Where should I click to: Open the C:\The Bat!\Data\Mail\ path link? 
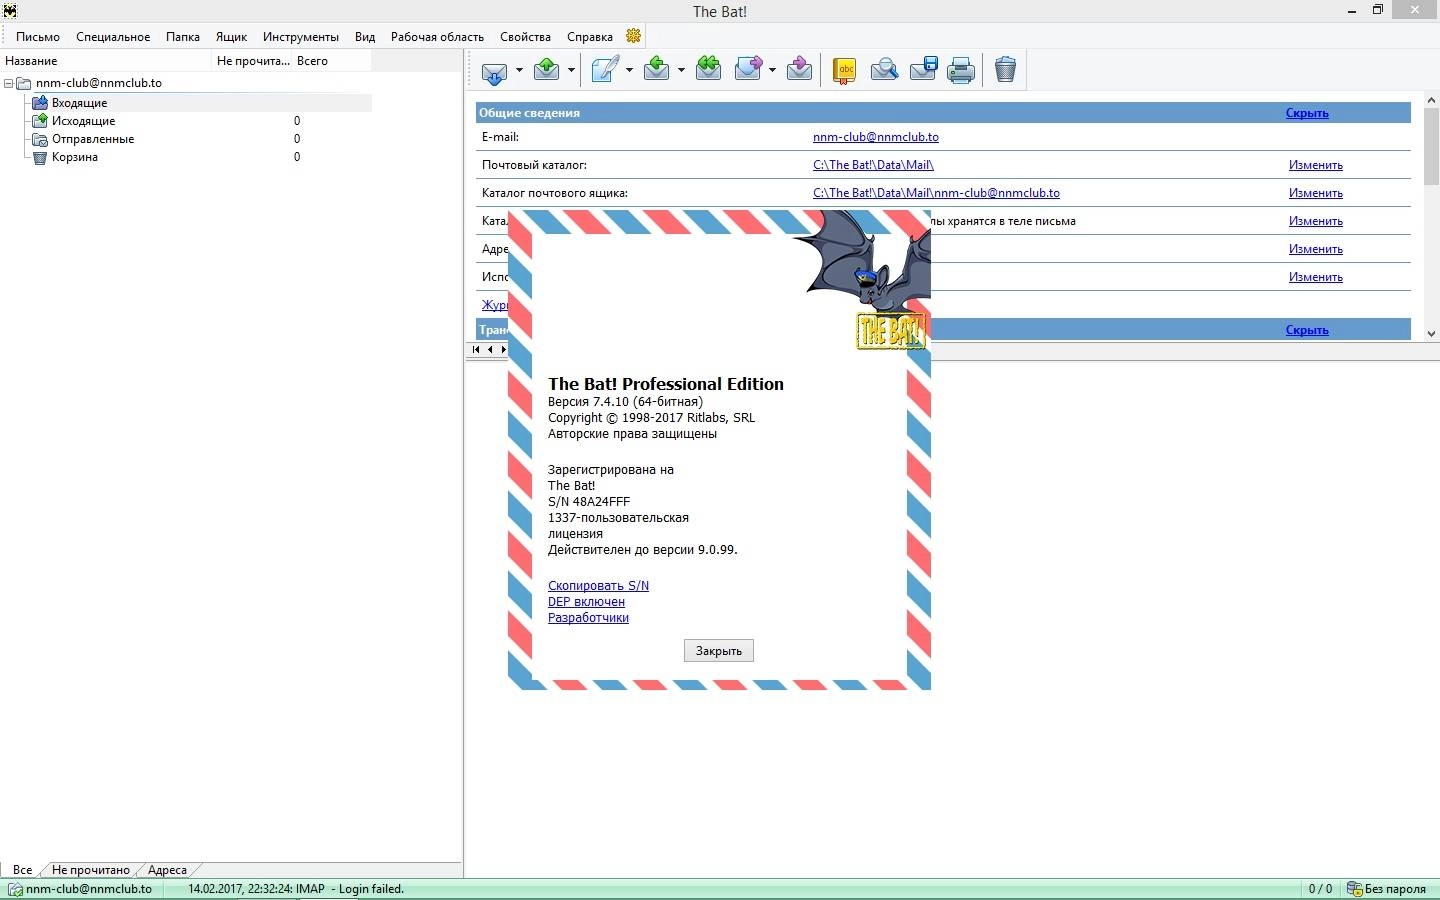[873, 165]
